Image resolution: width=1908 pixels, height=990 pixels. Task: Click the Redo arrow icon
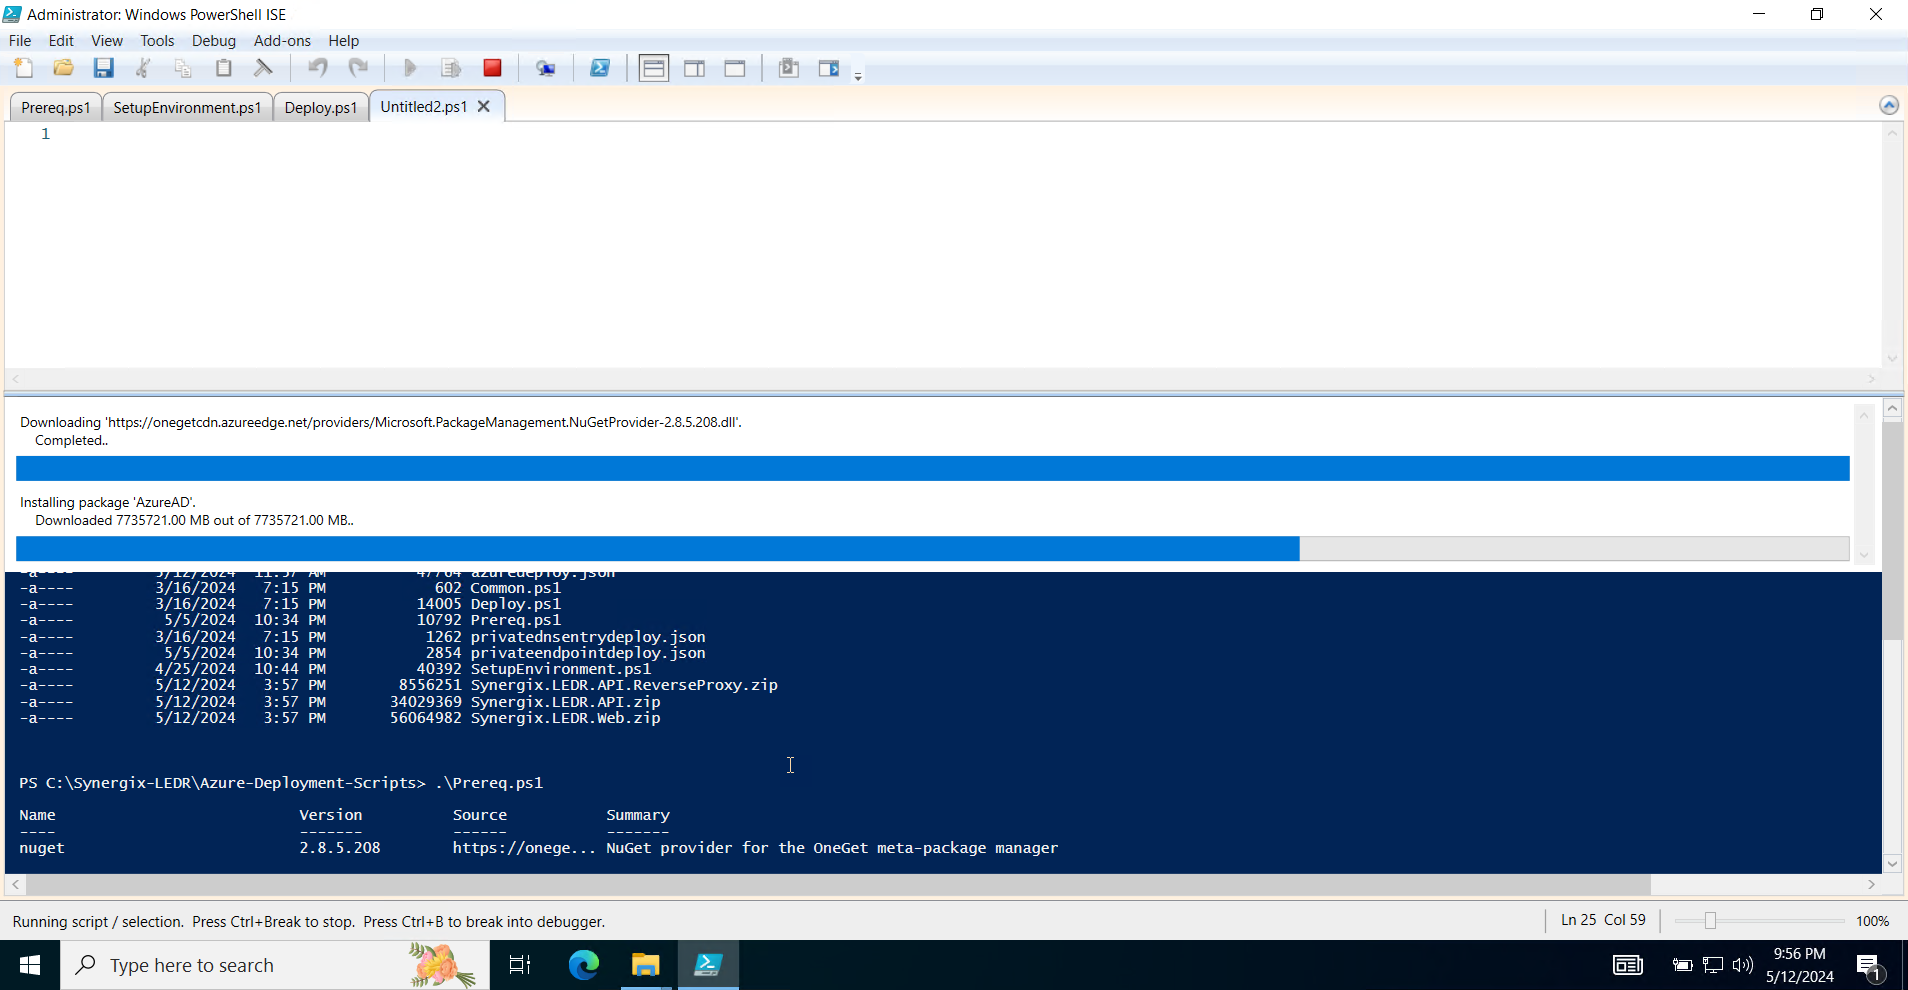pos(358,68)
